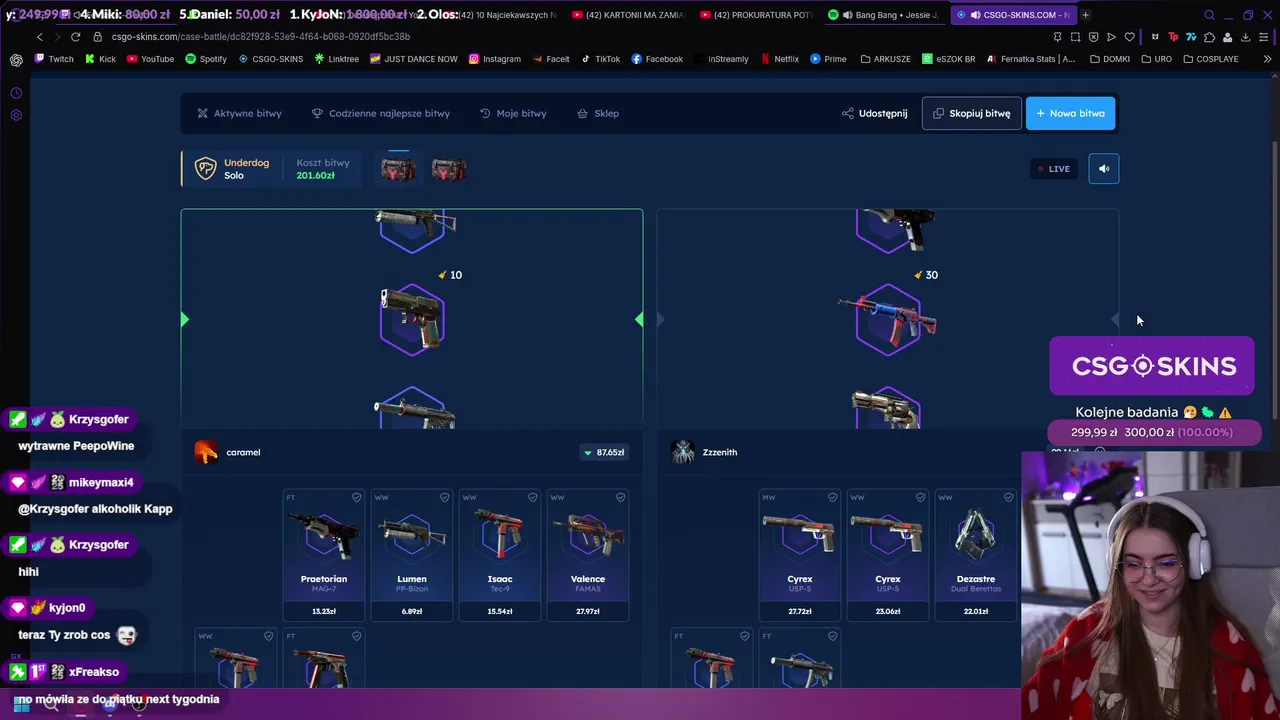Open Codzienne najlepsze bitwy tab
1280x720 pixels.
click(x=381, y=113)
